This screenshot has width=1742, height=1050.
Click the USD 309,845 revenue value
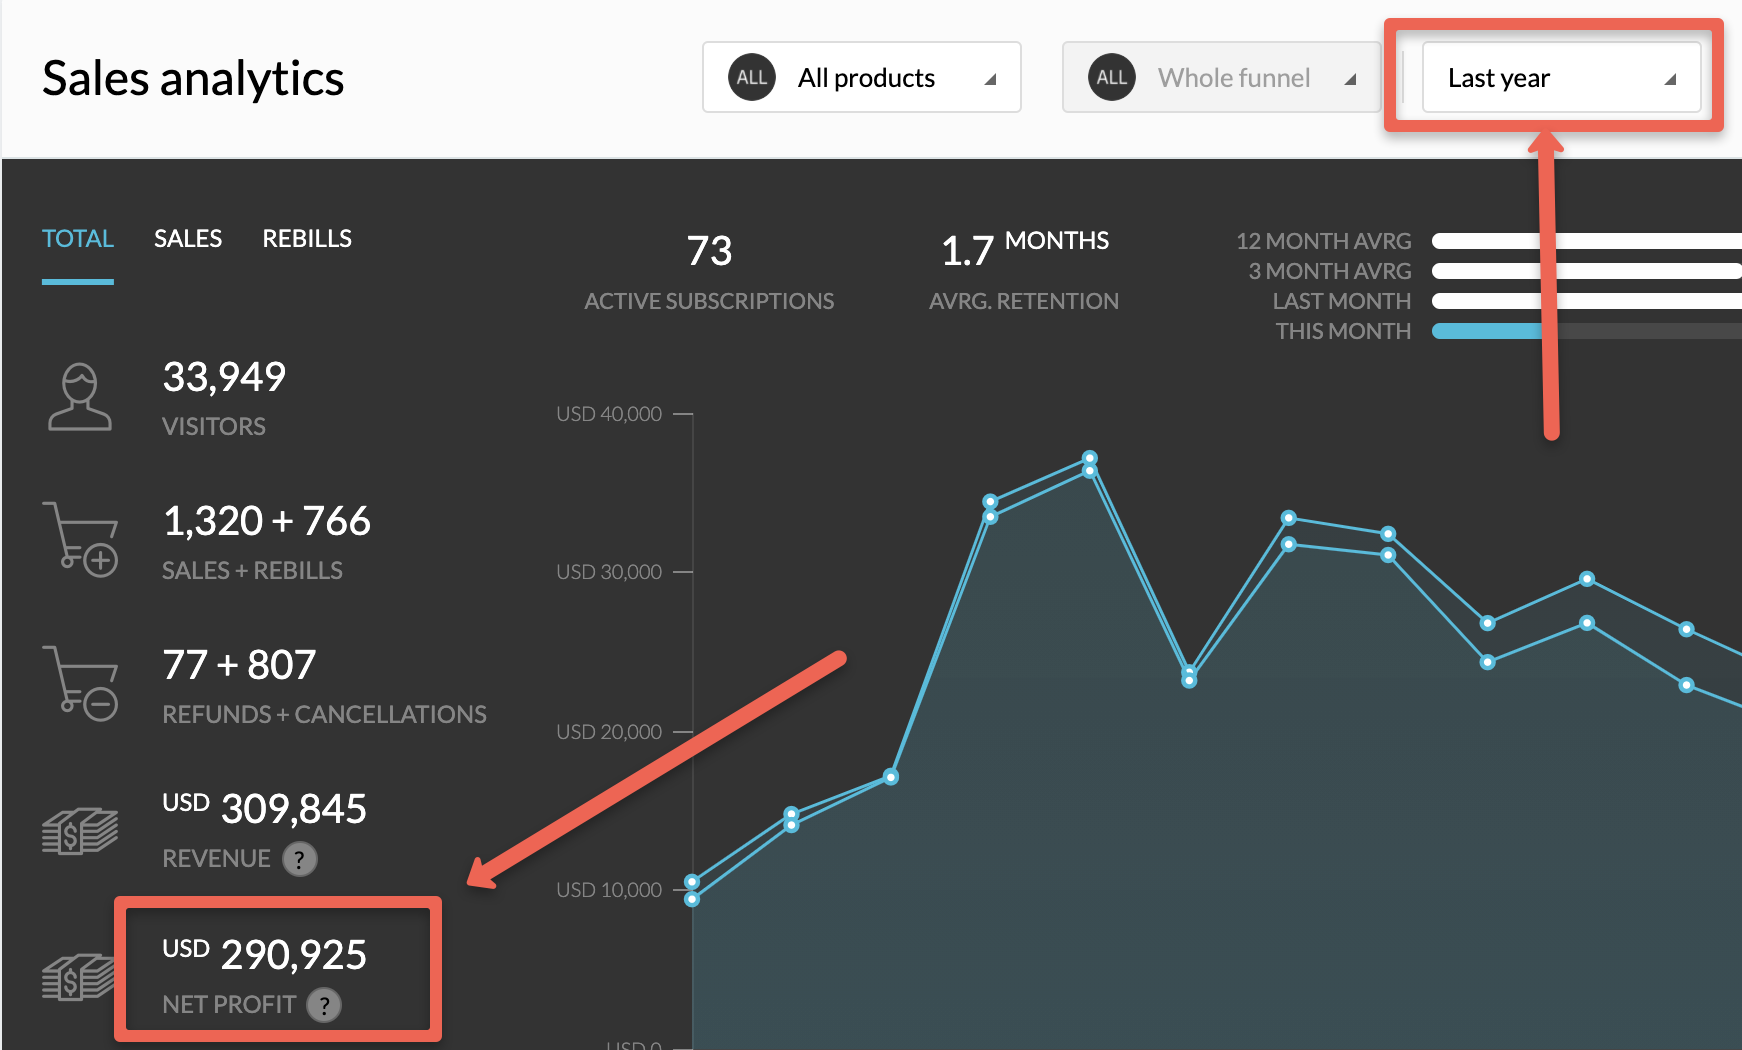click(265, 809)
